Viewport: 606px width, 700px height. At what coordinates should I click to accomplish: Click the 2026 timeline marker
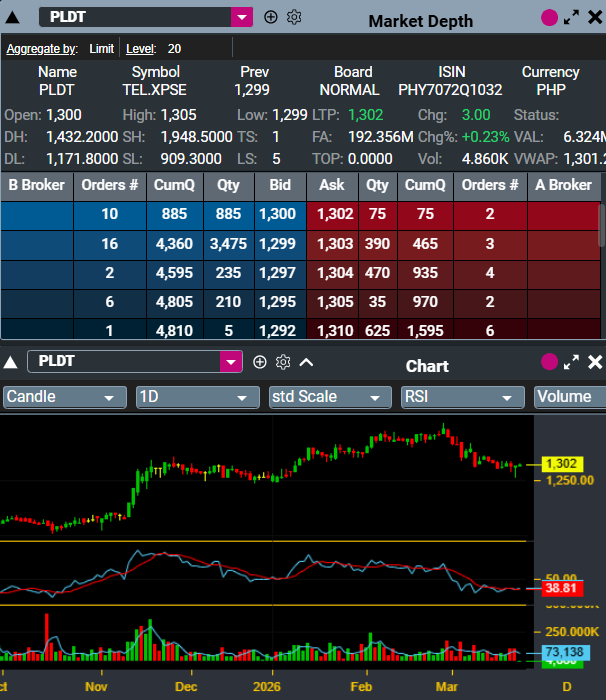pos(267,687)
